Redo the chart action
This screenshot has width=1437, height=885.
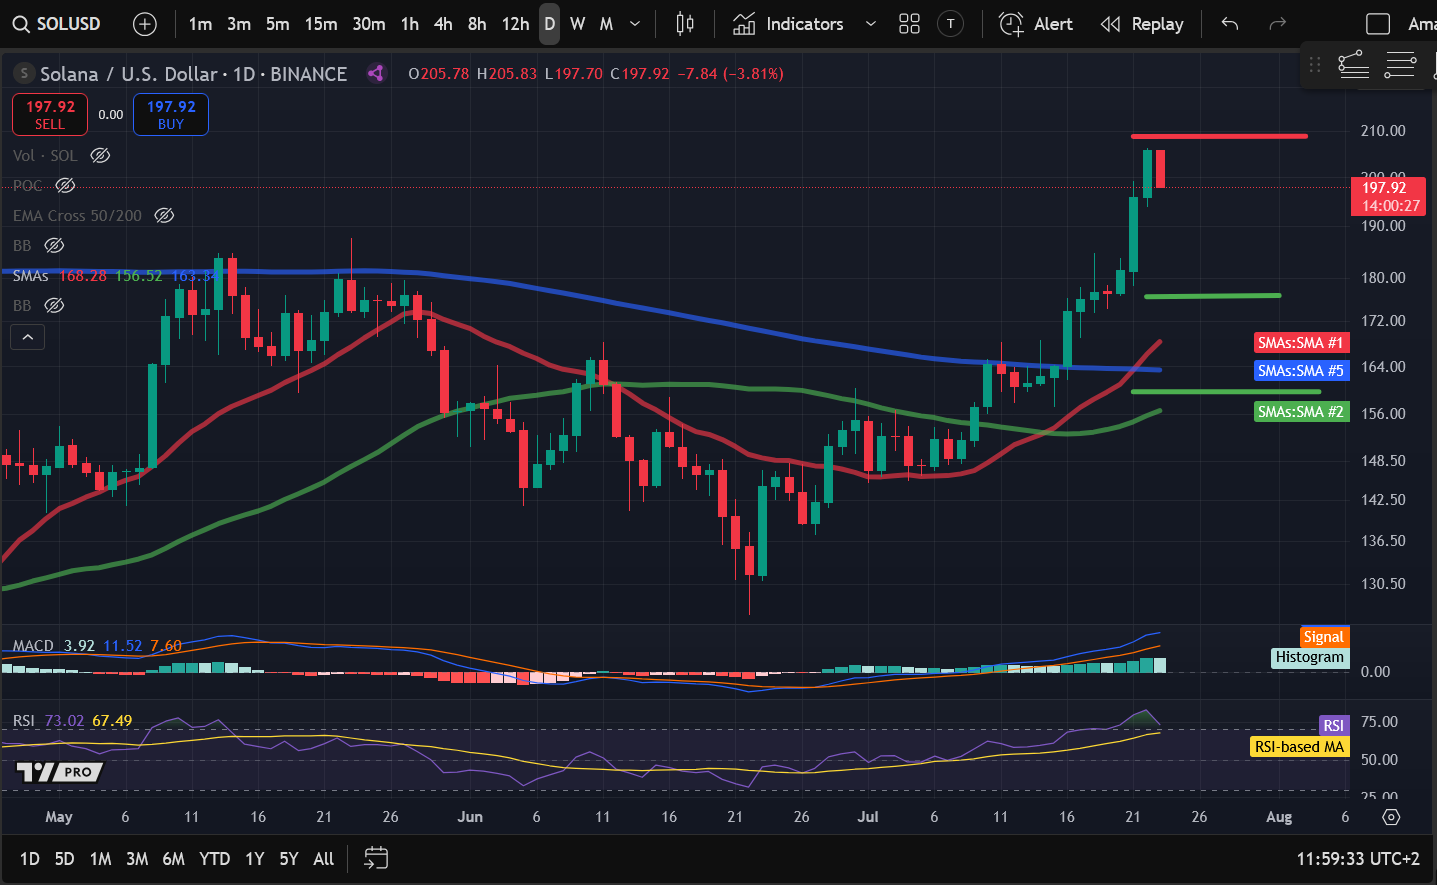[1277, 24]
